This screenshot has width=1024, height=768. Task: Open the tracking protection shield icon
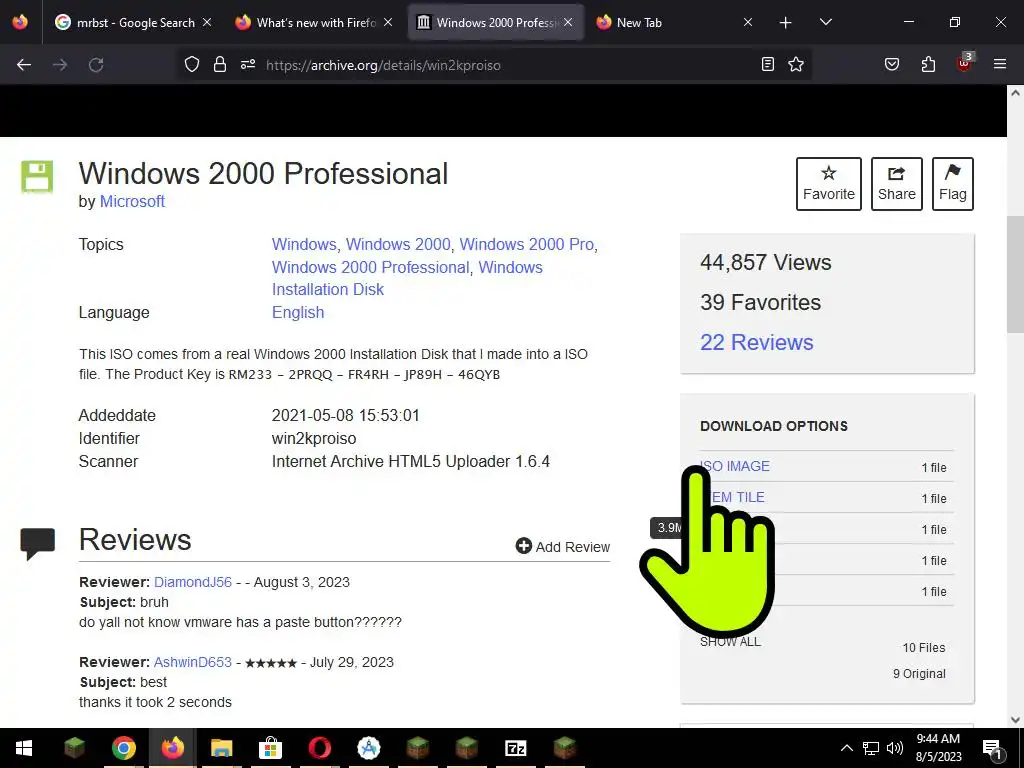[191, 65]
